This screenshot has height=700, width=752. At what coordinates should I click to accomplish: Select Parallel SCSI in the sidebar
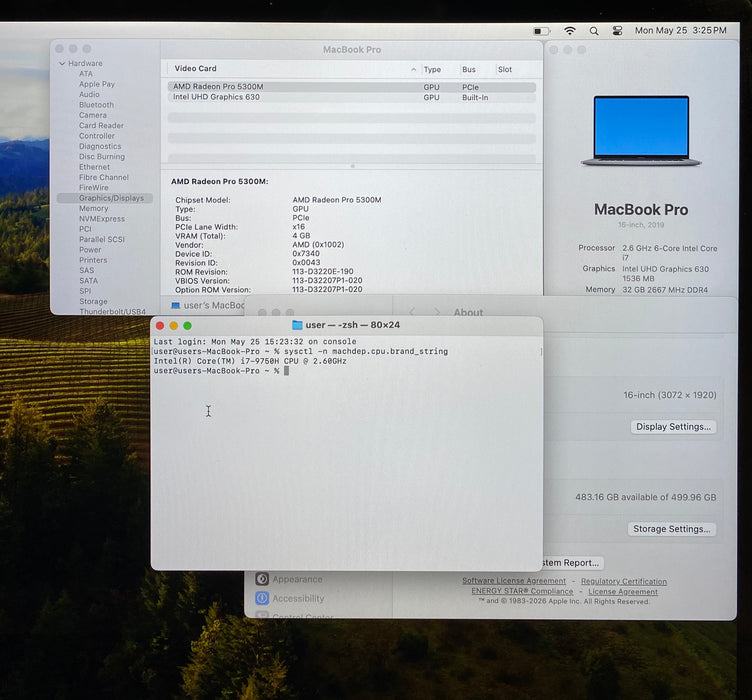[102, 239]
